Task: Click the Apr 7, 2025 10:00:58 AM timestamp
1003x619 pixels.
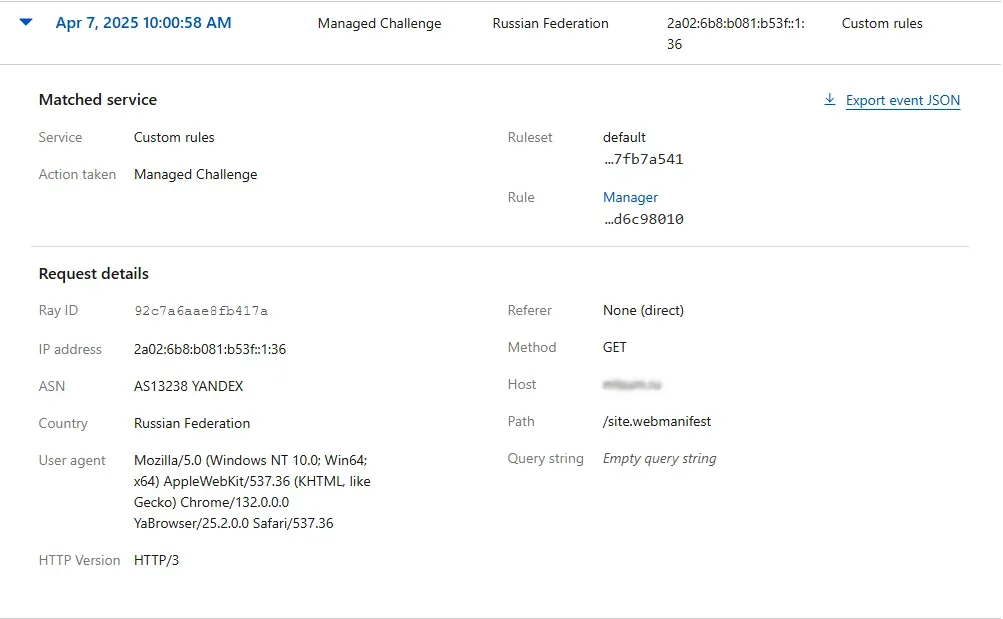Action: (x=143, y=23)
